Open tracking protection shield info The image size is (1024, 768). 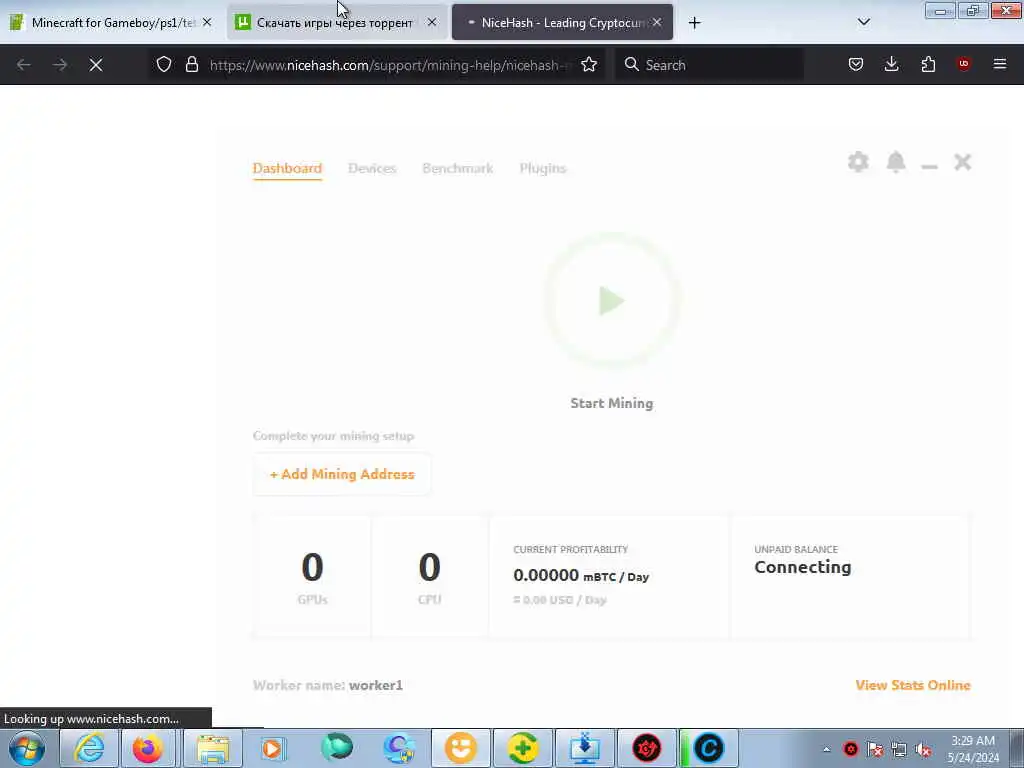pyautogui.click(x=164, y=64)
